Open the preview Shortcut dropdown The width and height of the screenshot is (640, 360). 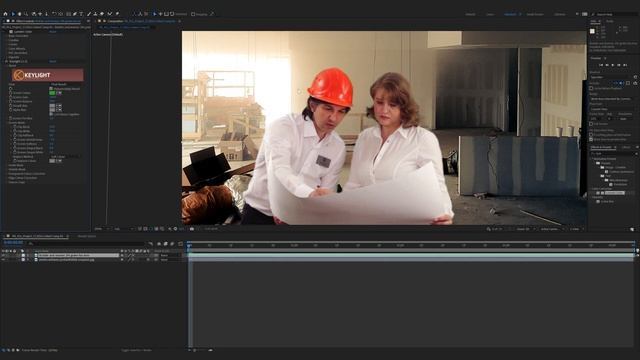coord(611,77)
